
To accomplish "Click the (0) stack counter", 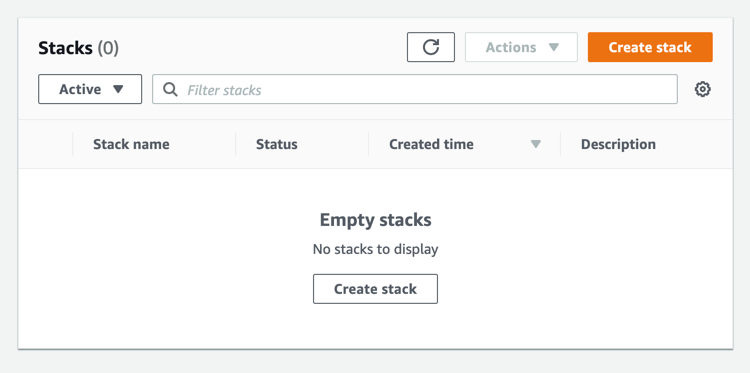I will coord(108,48).
